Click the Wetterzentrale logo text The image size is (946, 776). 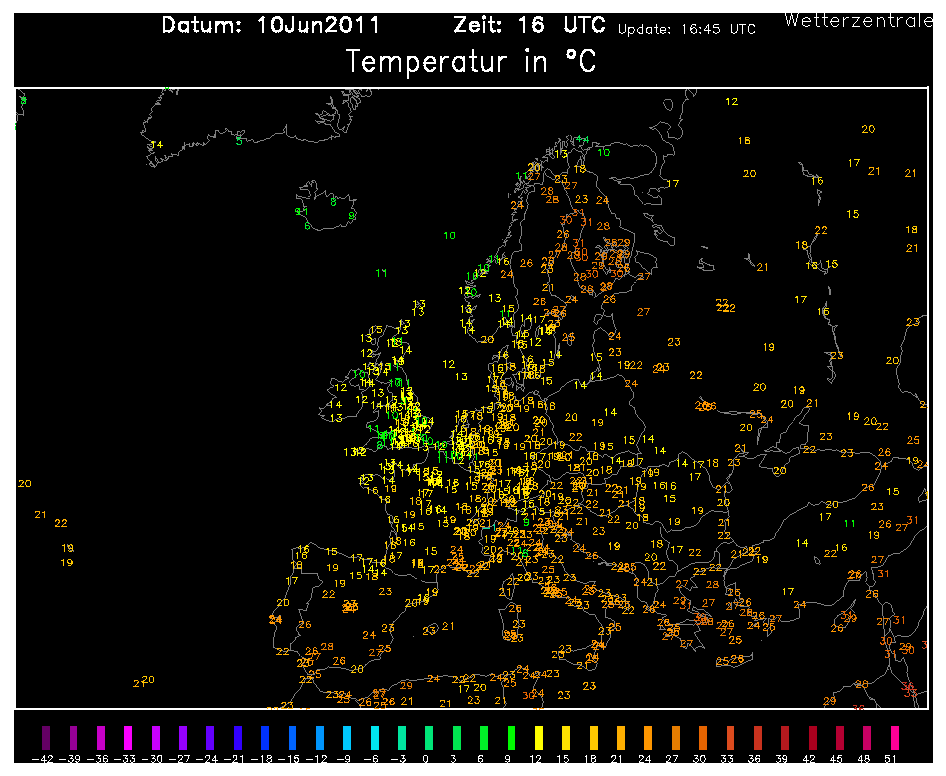coord(858,18)
